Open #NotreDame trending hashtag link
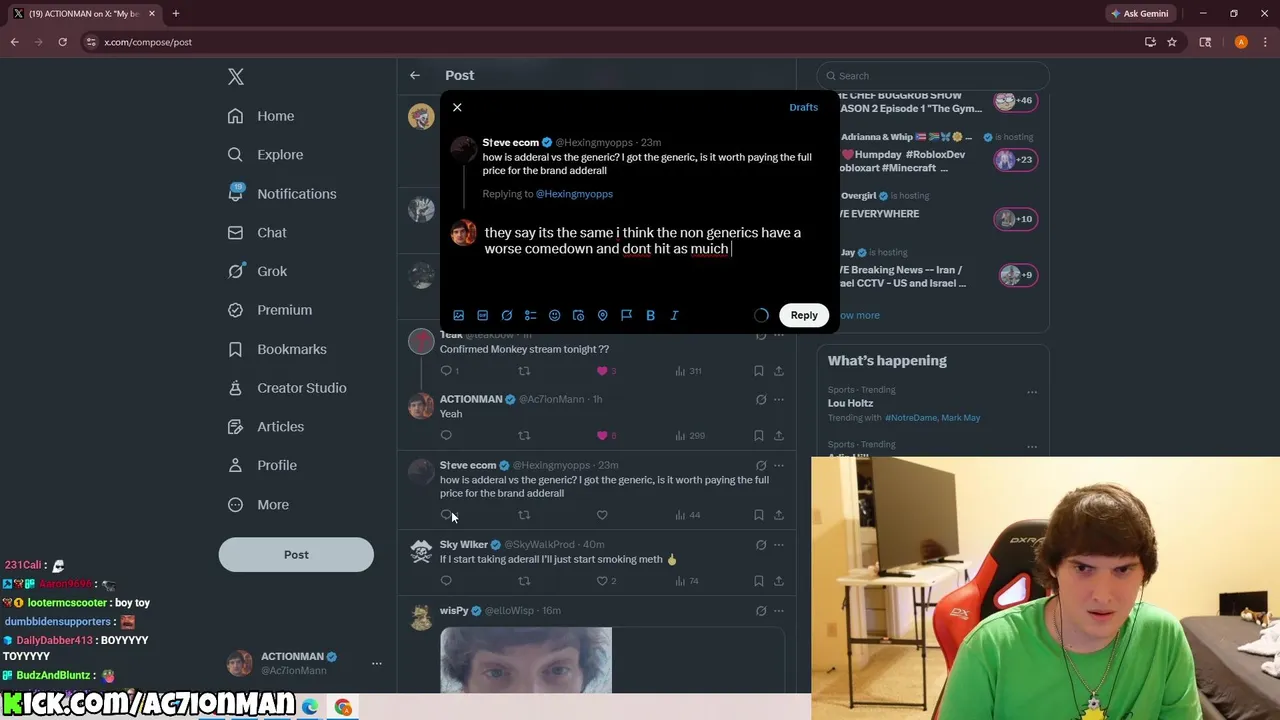This screenshot has height=720, width=1280. (912, 418)
